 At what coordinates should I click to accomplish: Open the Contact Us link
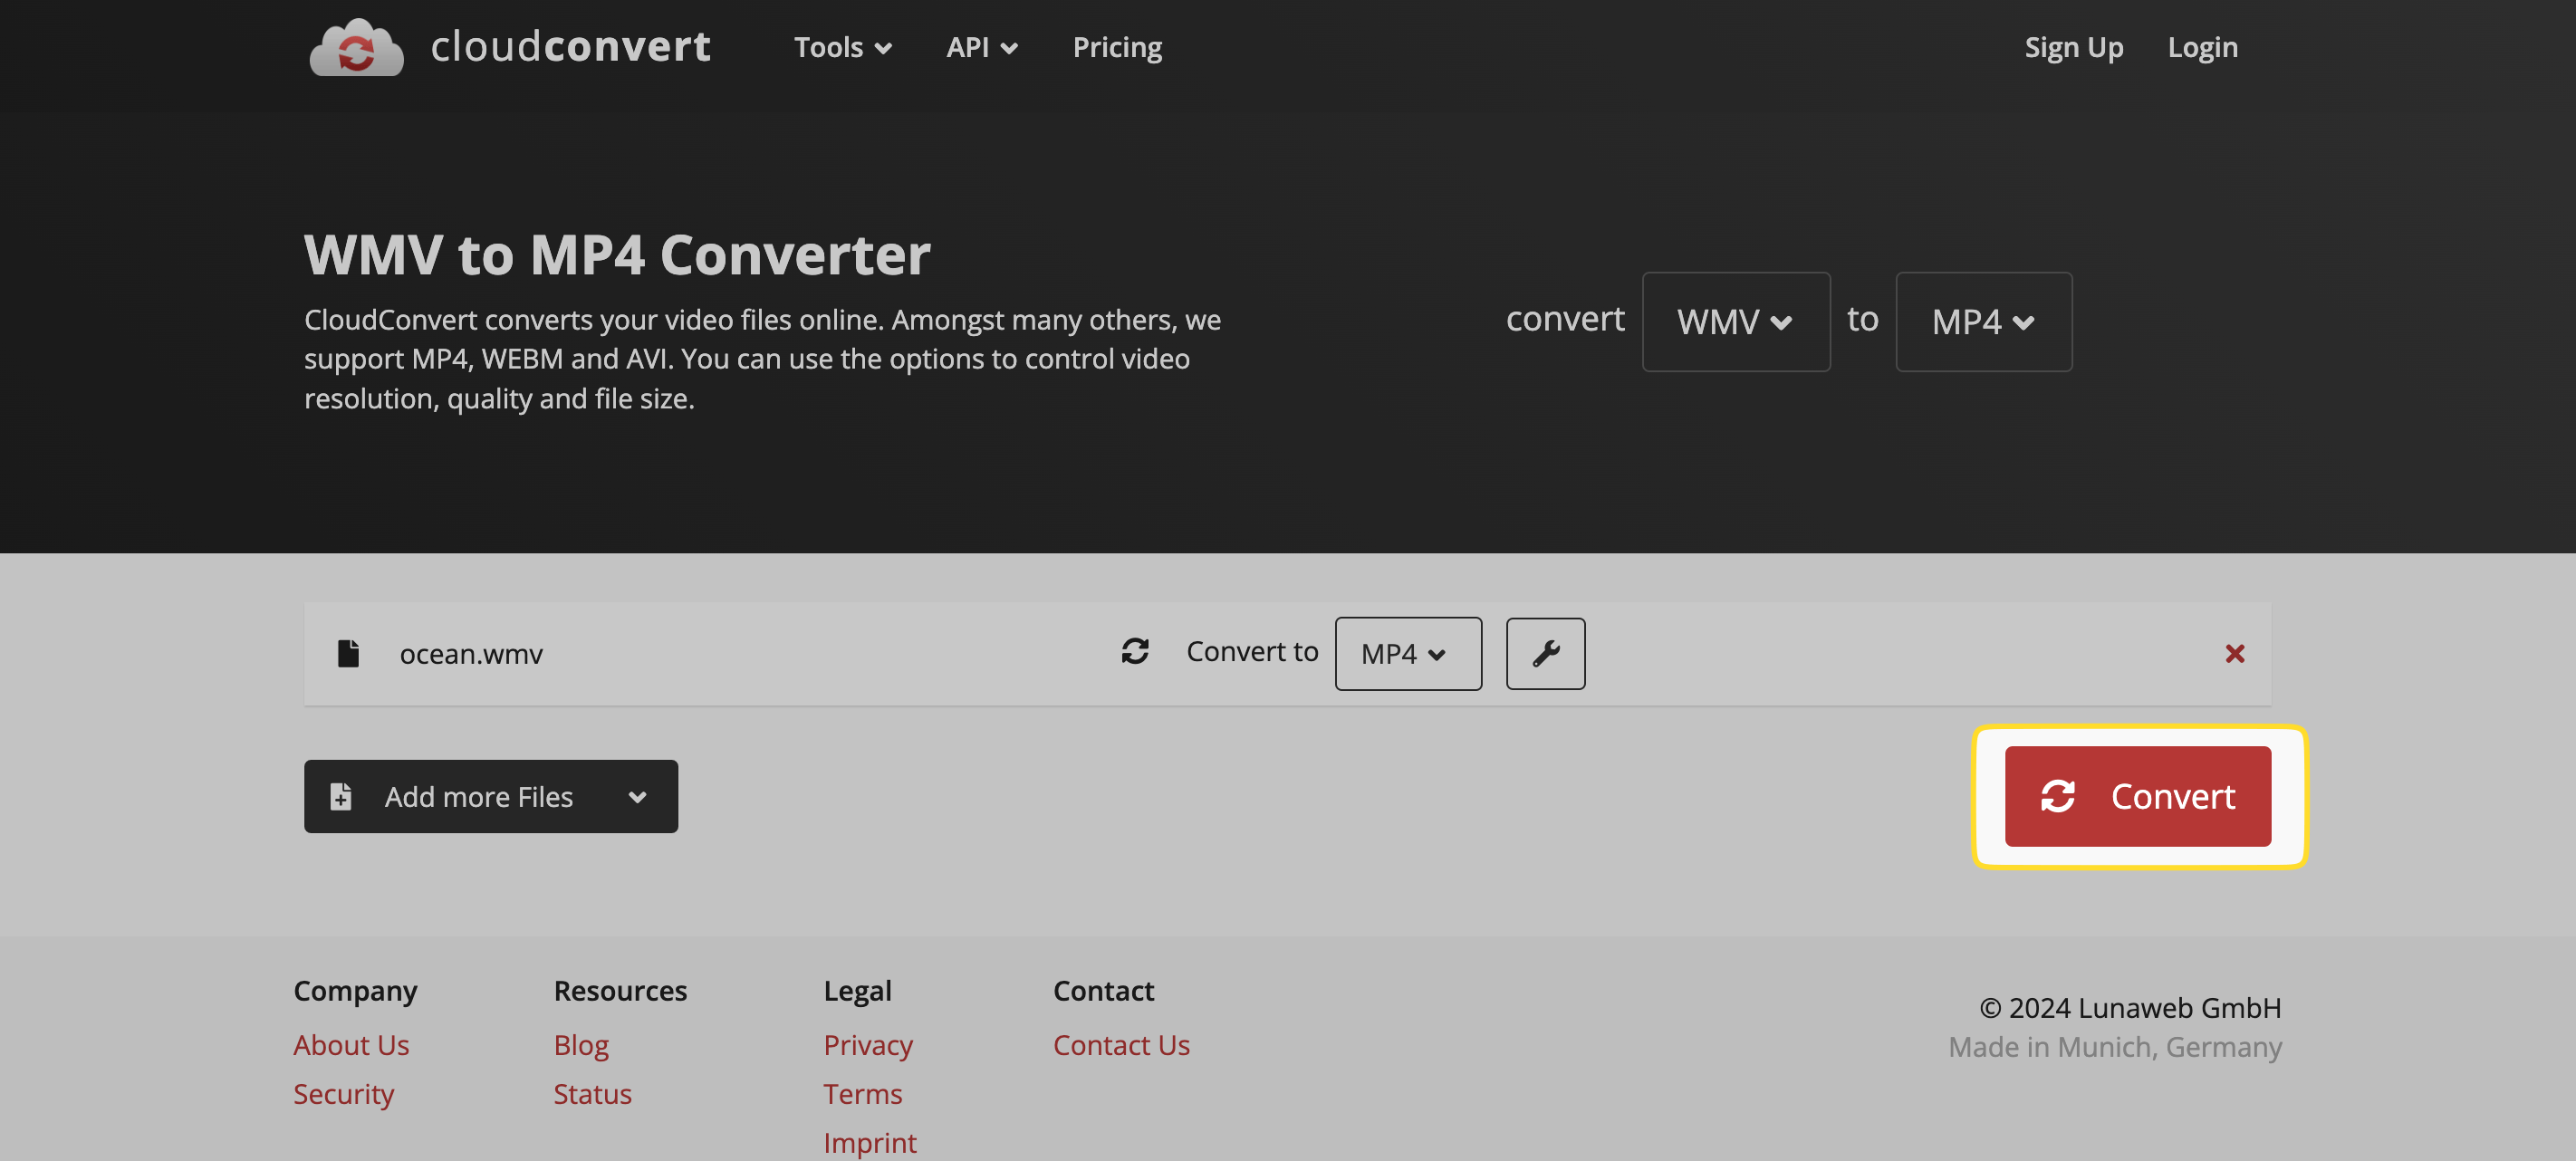pos(1121,1045)
